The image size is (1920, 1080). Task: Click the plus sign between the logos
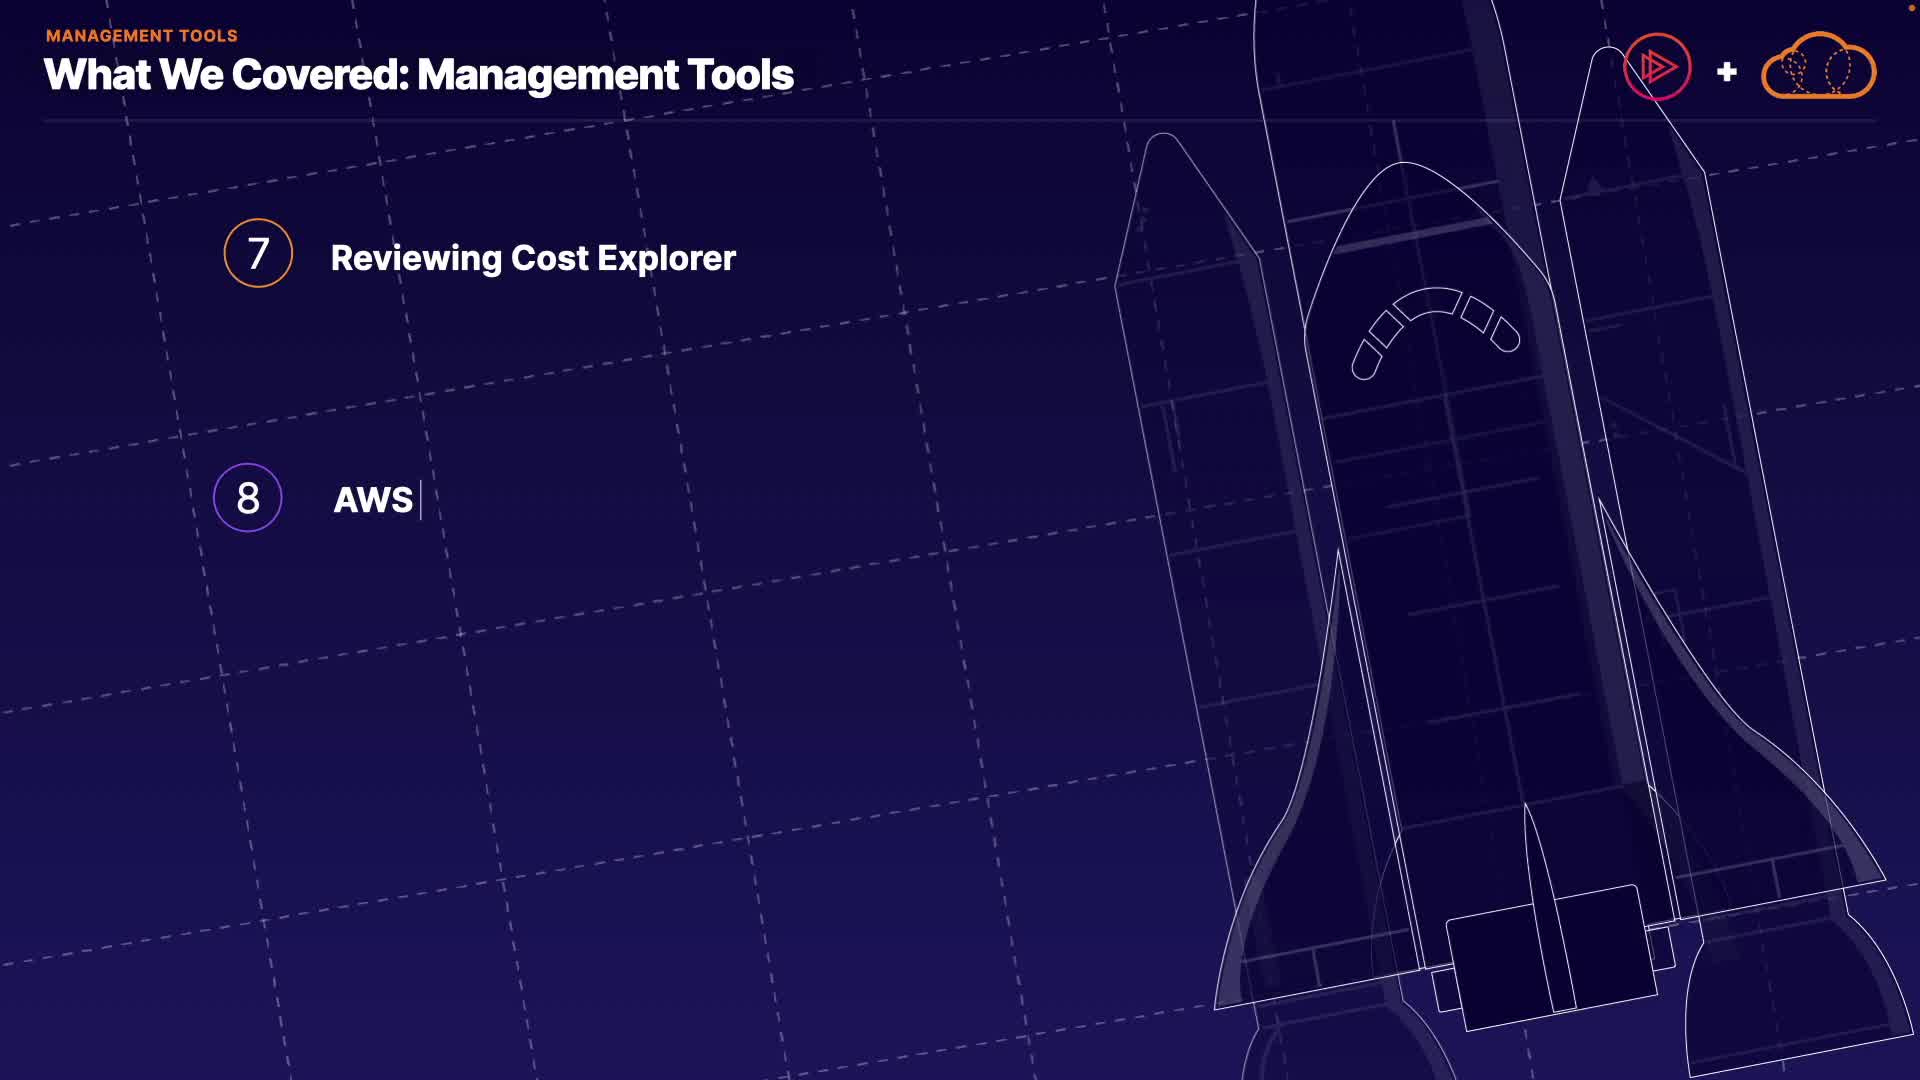point(1726,72)
